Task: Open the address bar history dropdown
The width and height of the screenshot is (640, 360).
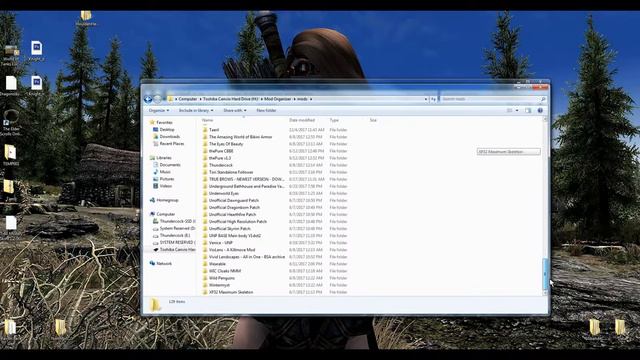Action: click(x=426, y=99)
